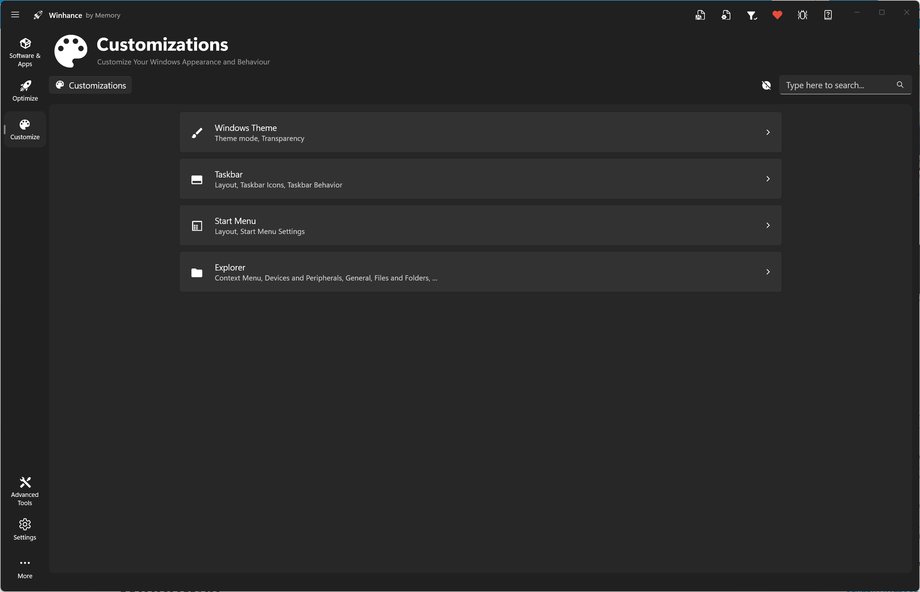Go to the Optimize page

pyautogui.click(x=25, y=91)
